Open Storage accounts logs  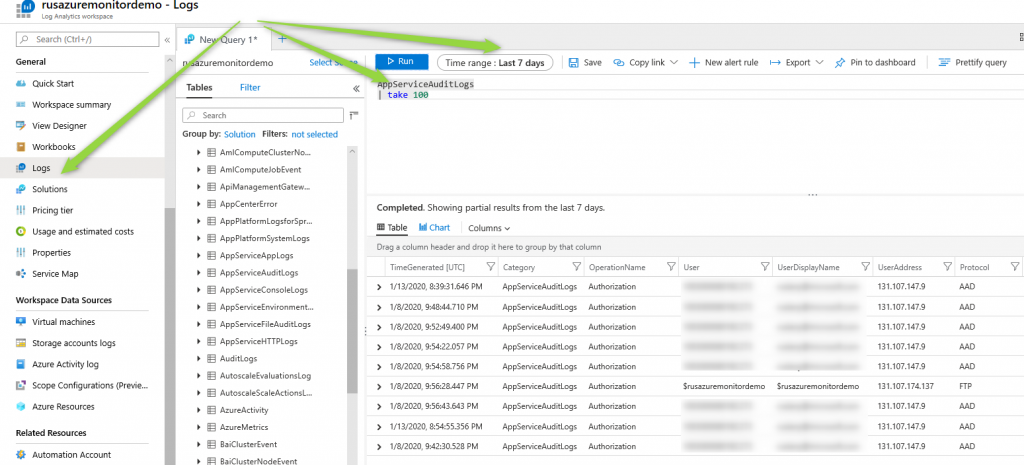click(x=74, y=343)
